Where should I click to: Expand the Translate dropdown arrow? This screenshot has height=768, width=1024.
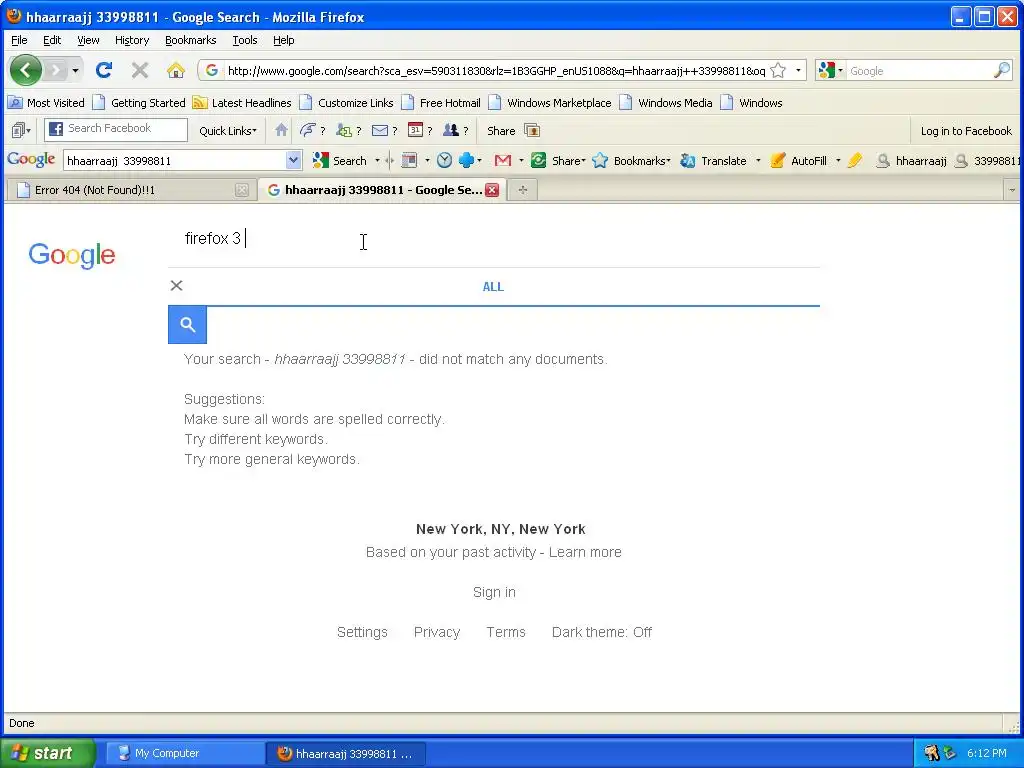[758, 161]
